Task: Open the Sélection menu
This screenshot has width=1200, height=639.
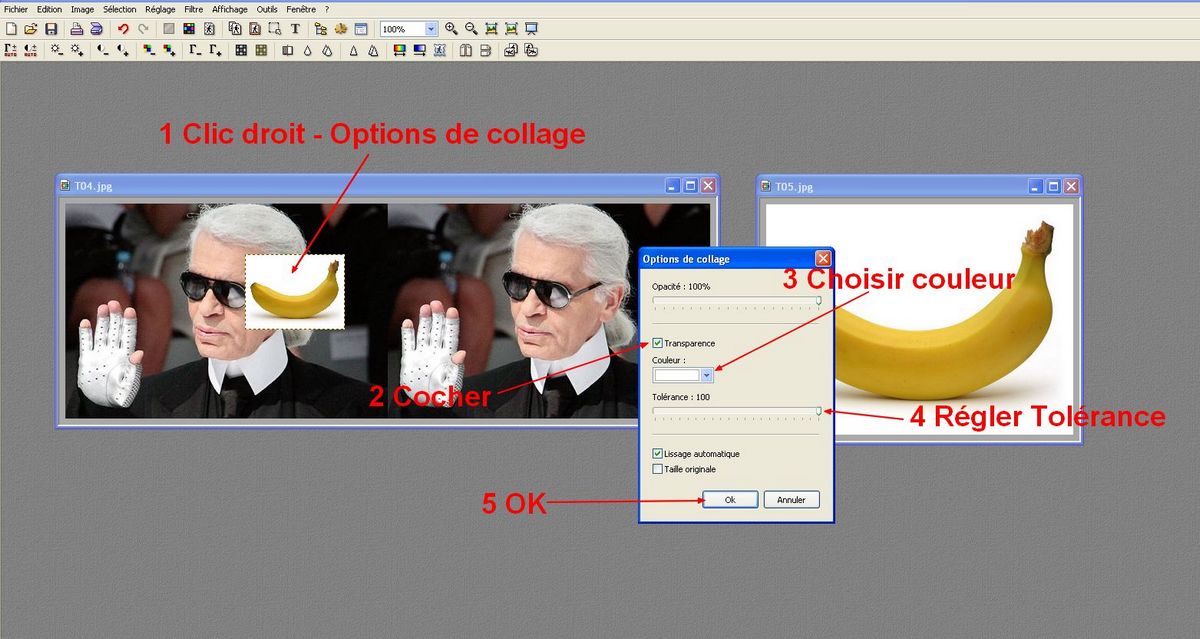Action: (x=119, y=8)
